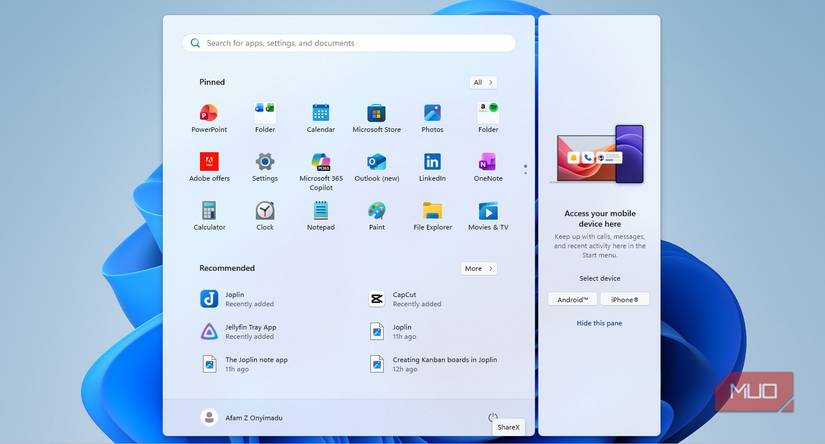Launch the Calendar app
This screenshot has width=825, height=444.
tap(320, 118)
